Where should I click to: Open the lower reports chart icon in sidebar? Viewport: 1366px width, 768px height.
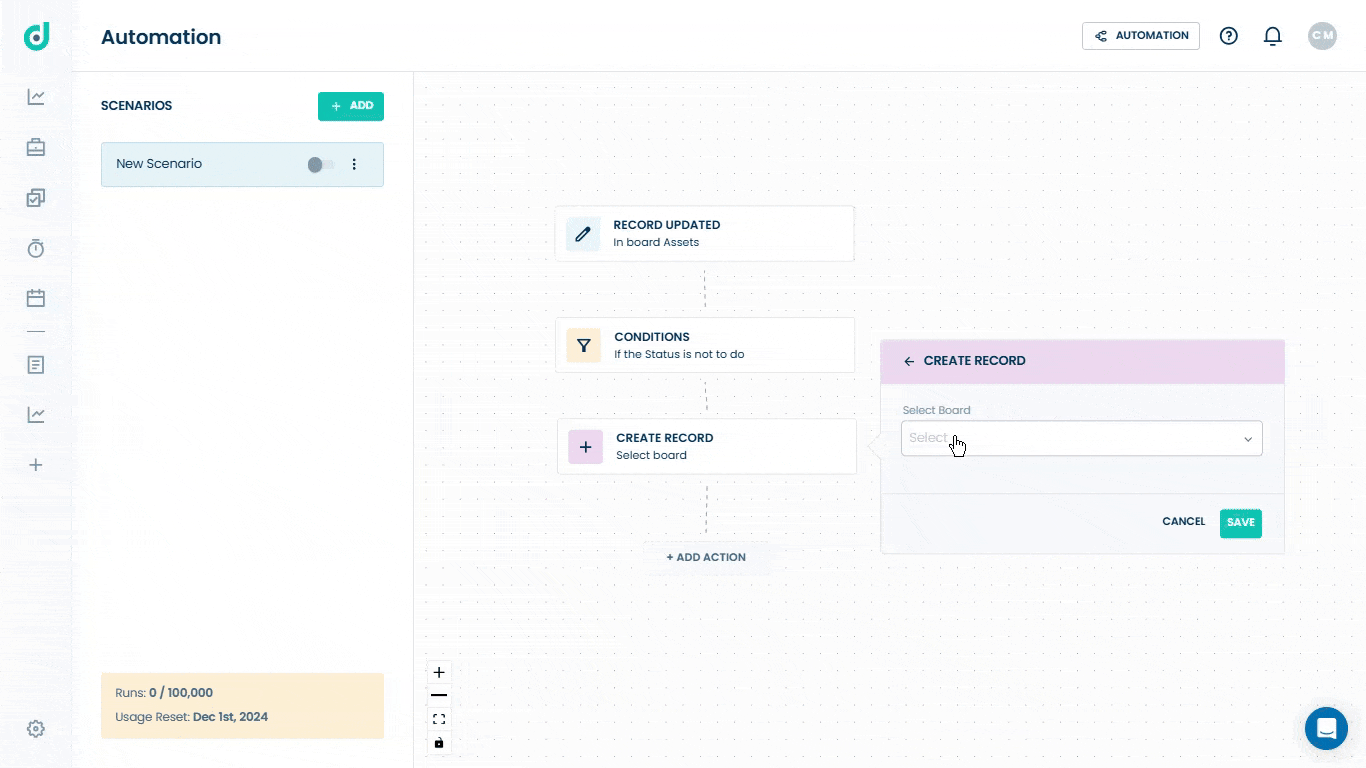pos(36,415)
